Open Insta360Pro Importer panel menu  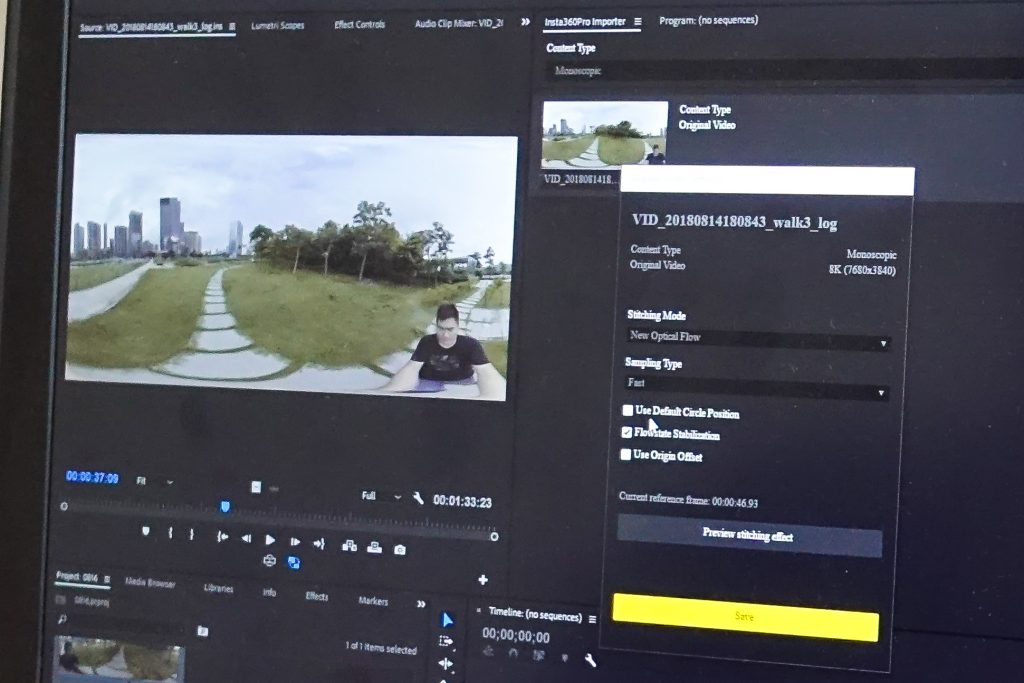click(x=637, y=22)
